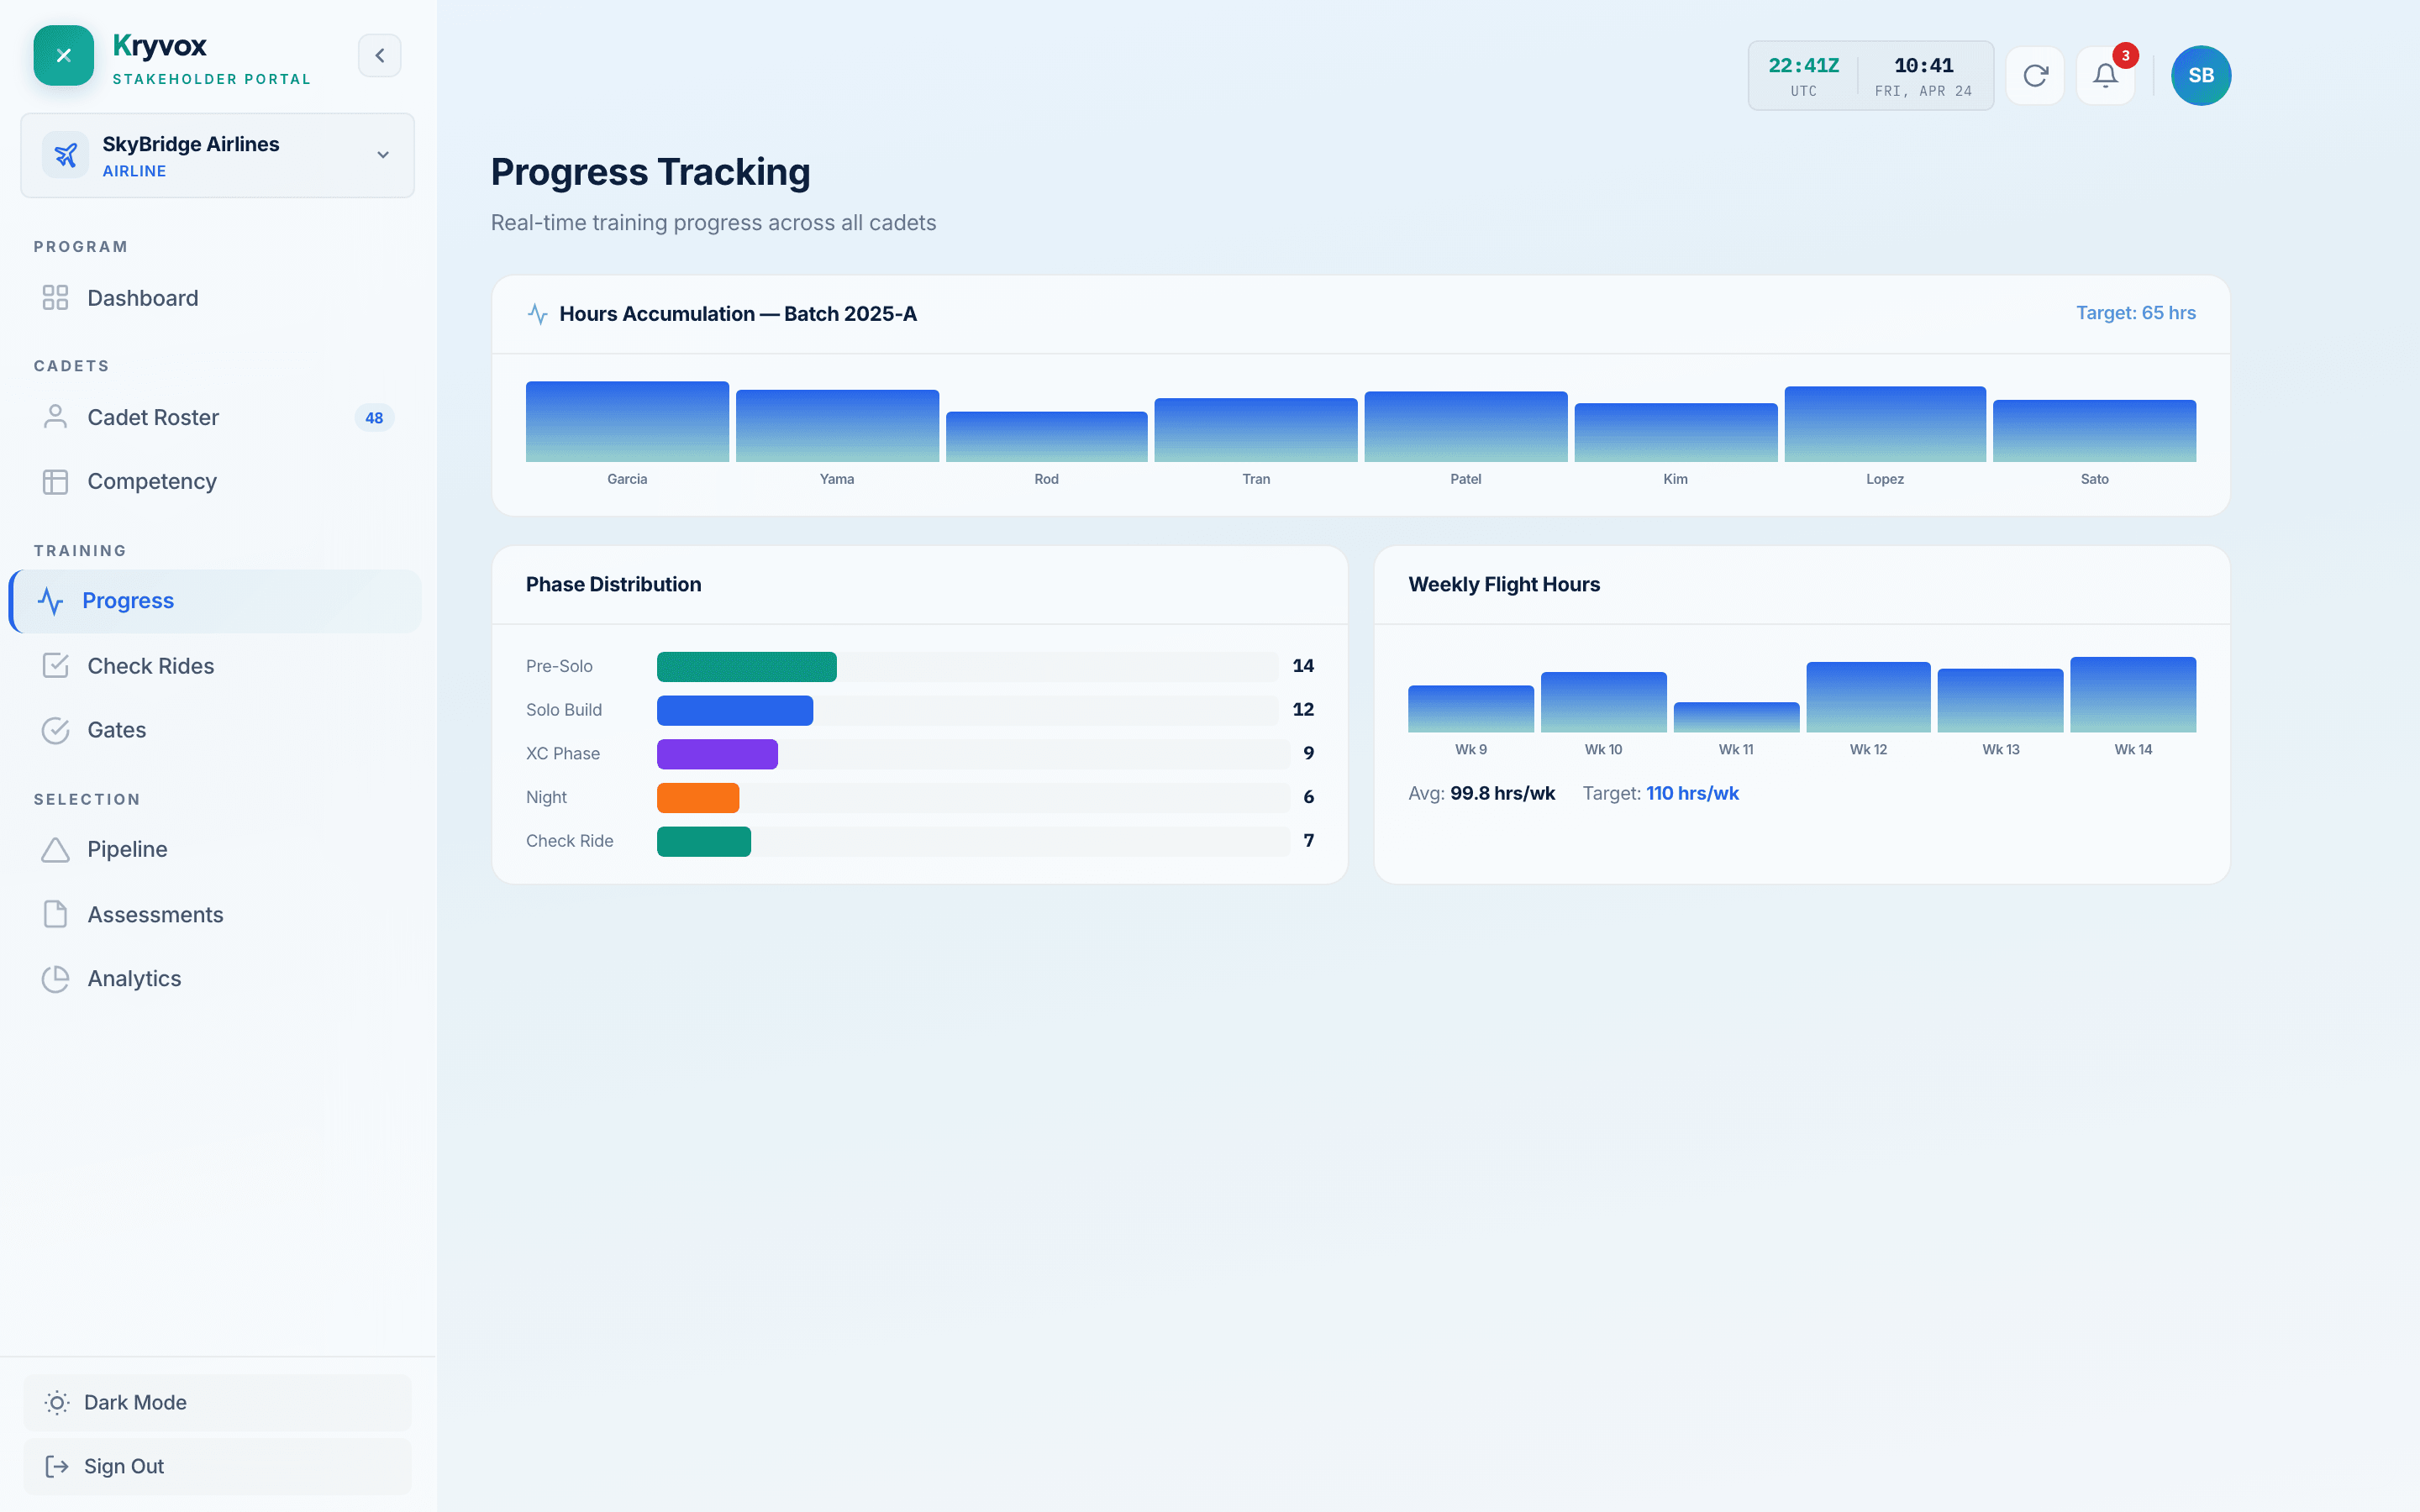Click the Tran hours bar
2420x1512 pixels.
(1256, 429)
